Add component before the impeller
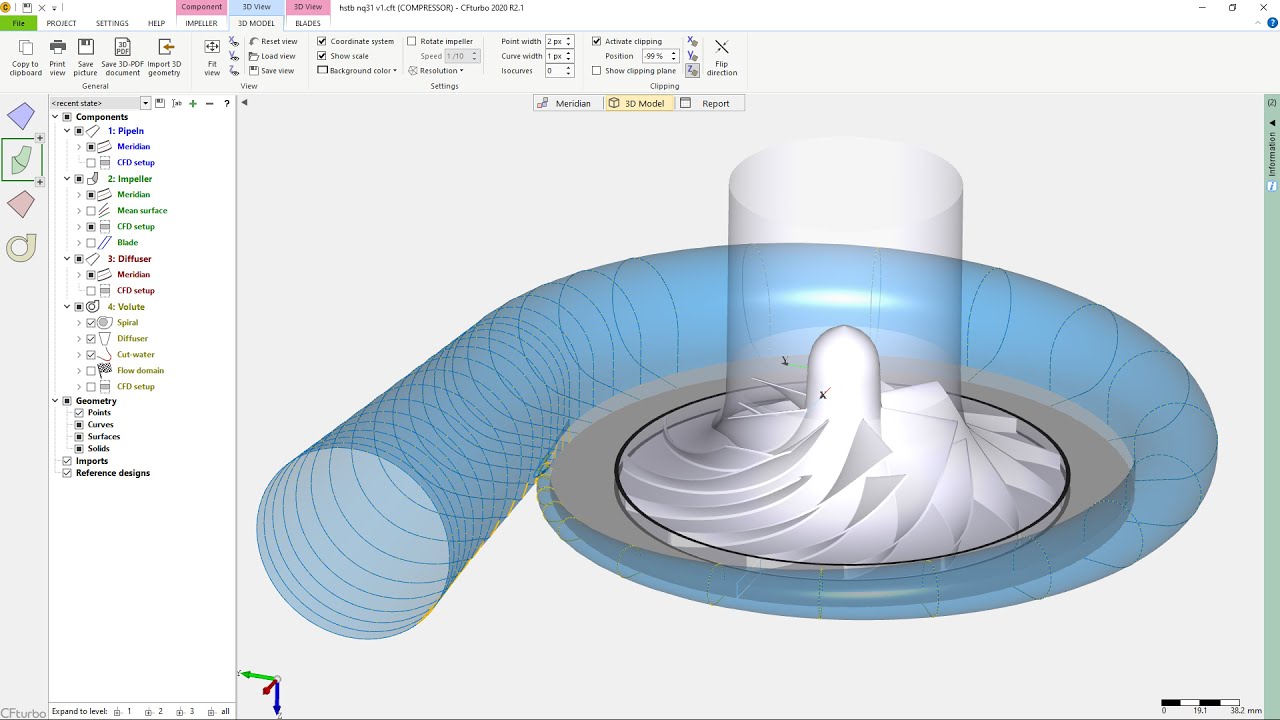This screenshot has height=720, width=1280. 39,138
